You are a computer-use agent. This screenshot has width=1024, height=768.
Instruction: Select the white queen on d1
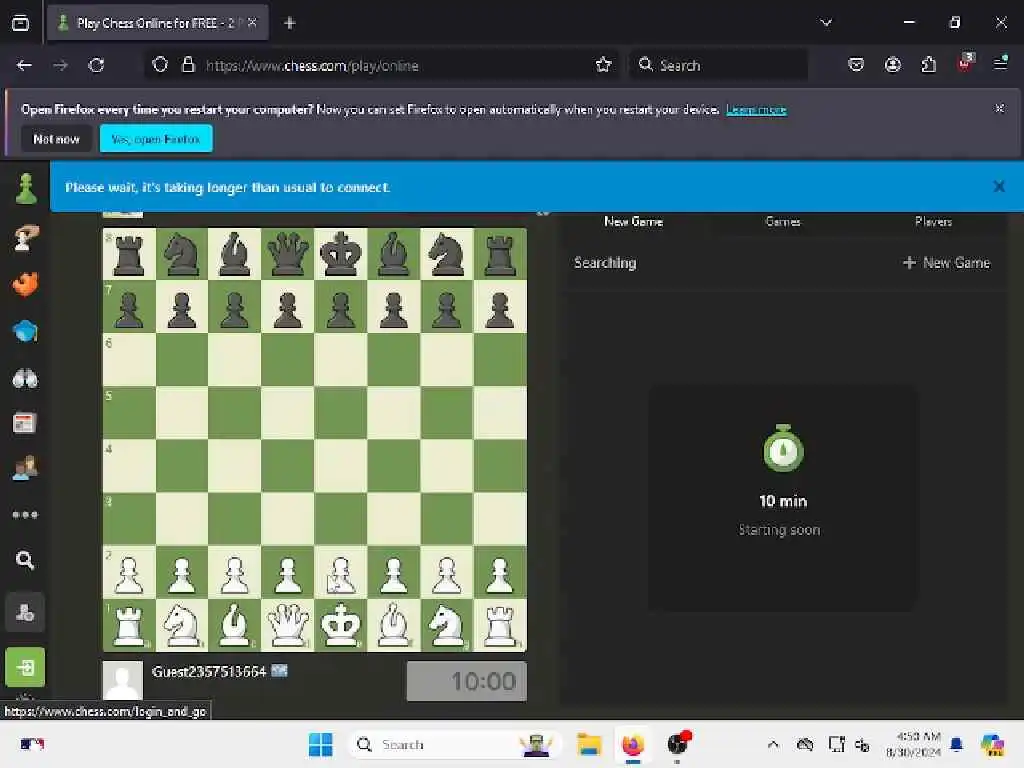click(x=287, y=625)
